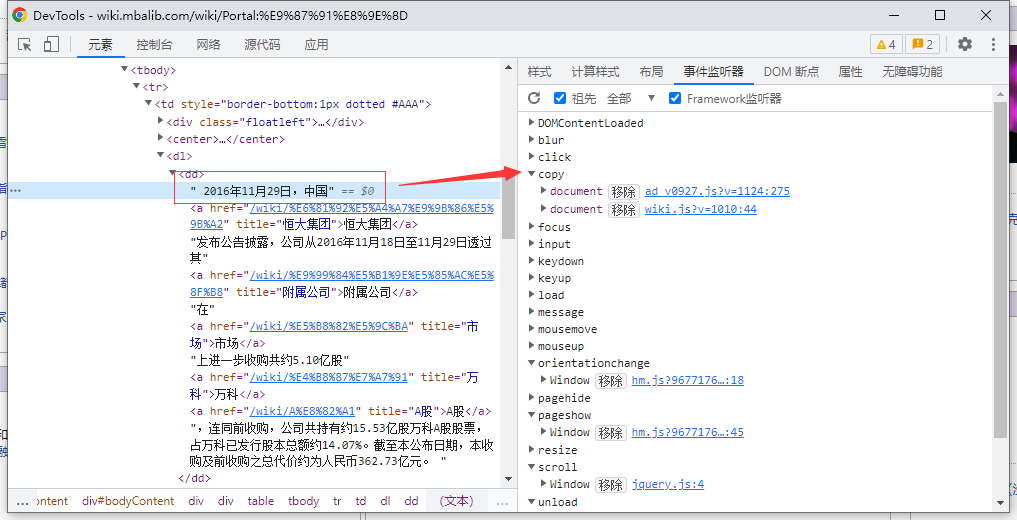Open the 应用 (Application) tab

(317, 45)
